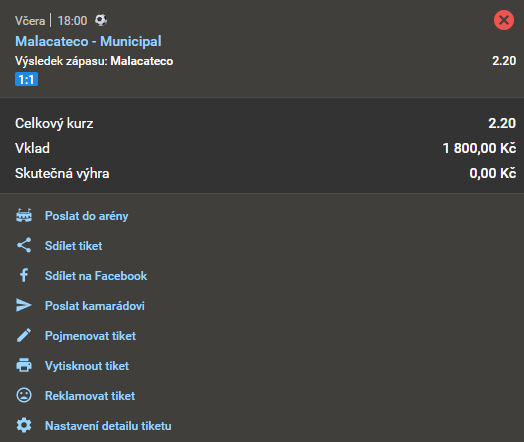Click the gear settings icon
Screen dimensions: 524x442
pos(24,425)
